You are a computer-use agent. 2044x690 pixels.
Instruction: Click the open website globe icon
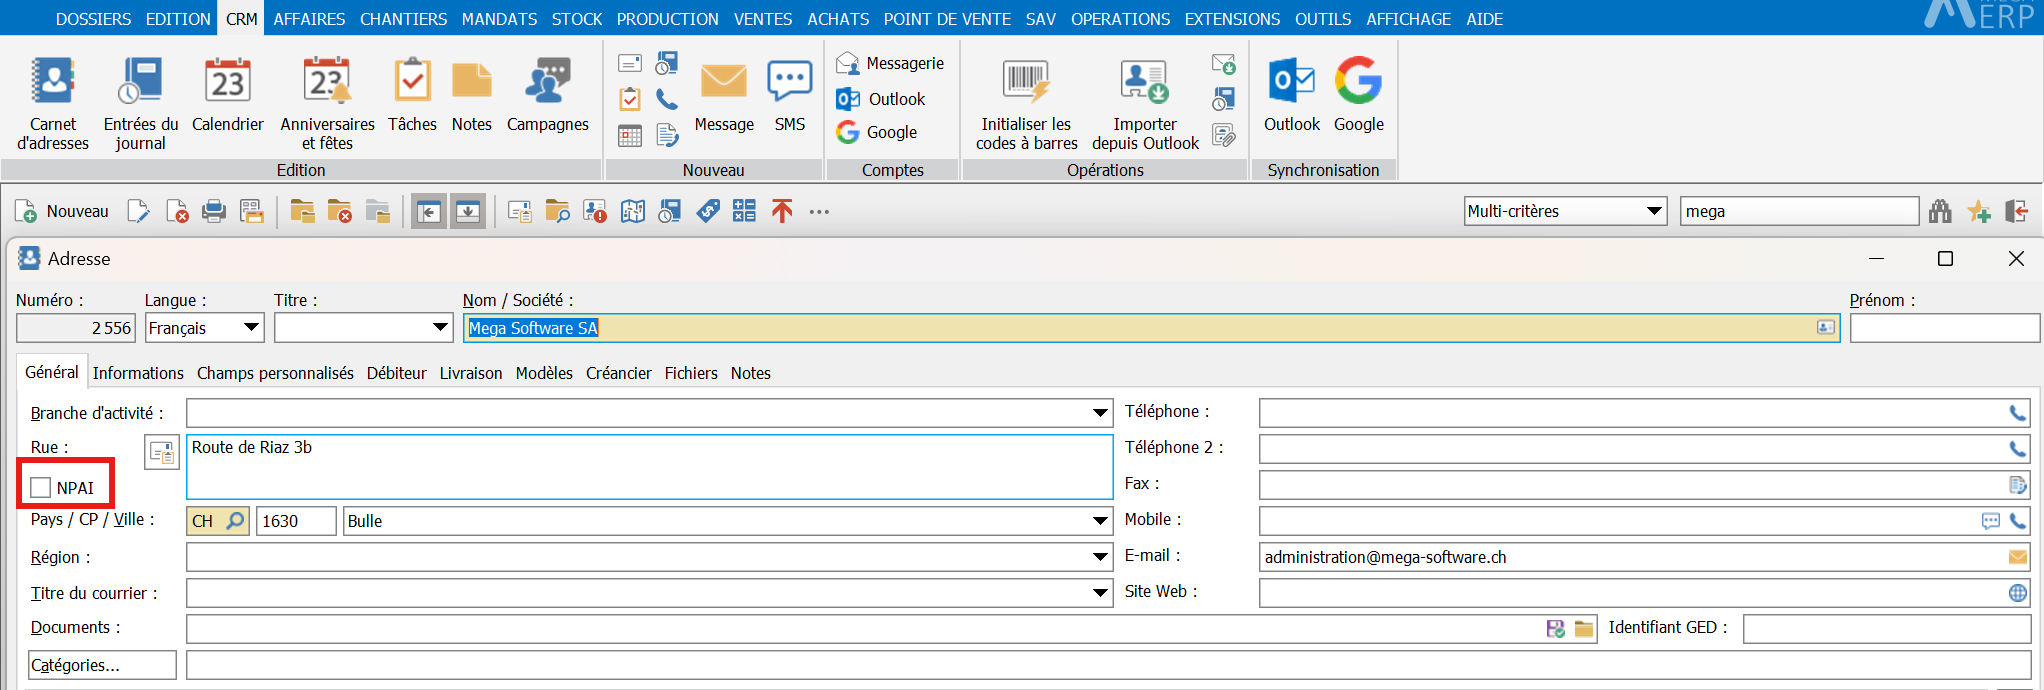point(2018,593)
